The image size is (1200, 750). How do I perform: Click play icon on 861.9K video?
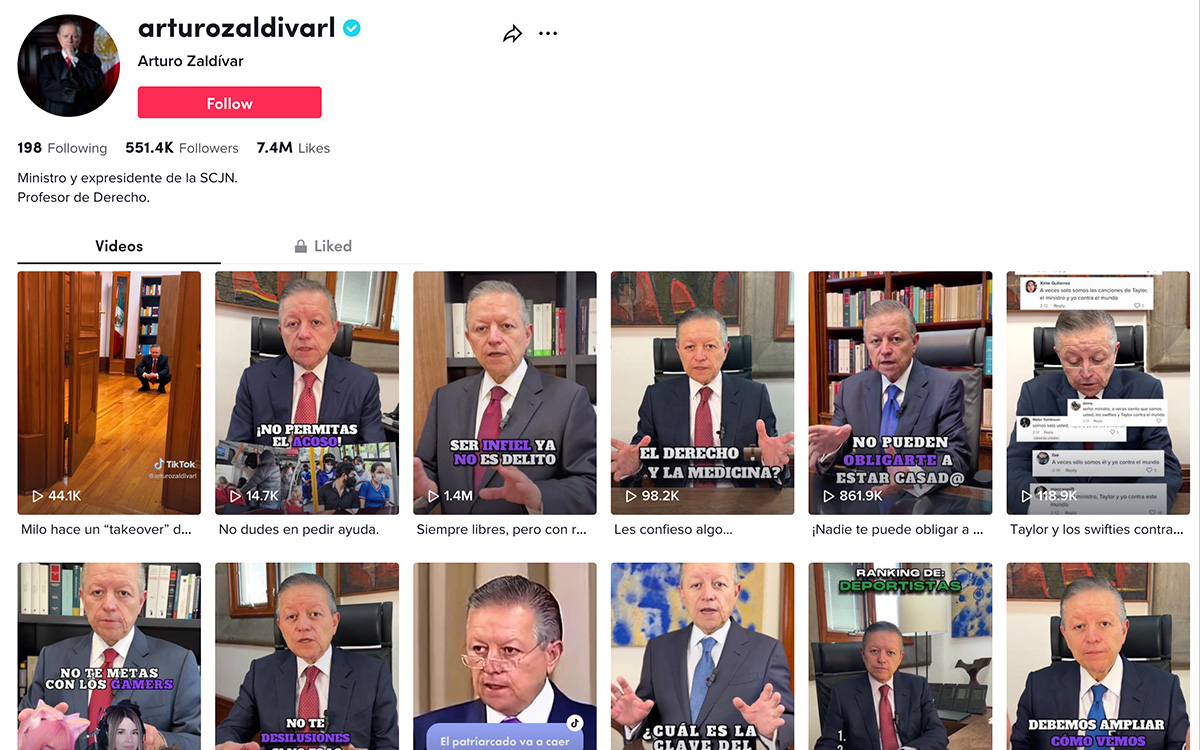click(830, 496)
